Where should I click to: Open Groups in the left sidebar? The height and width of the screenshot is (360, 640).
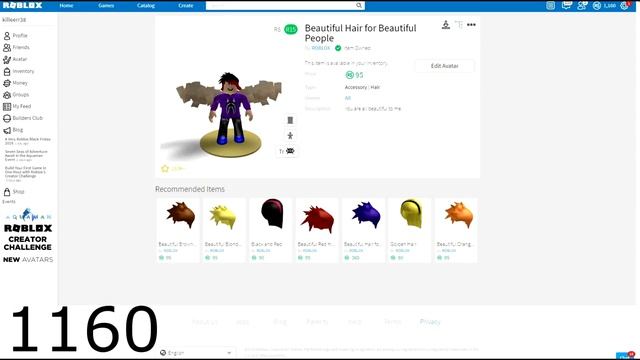(16, 95)
